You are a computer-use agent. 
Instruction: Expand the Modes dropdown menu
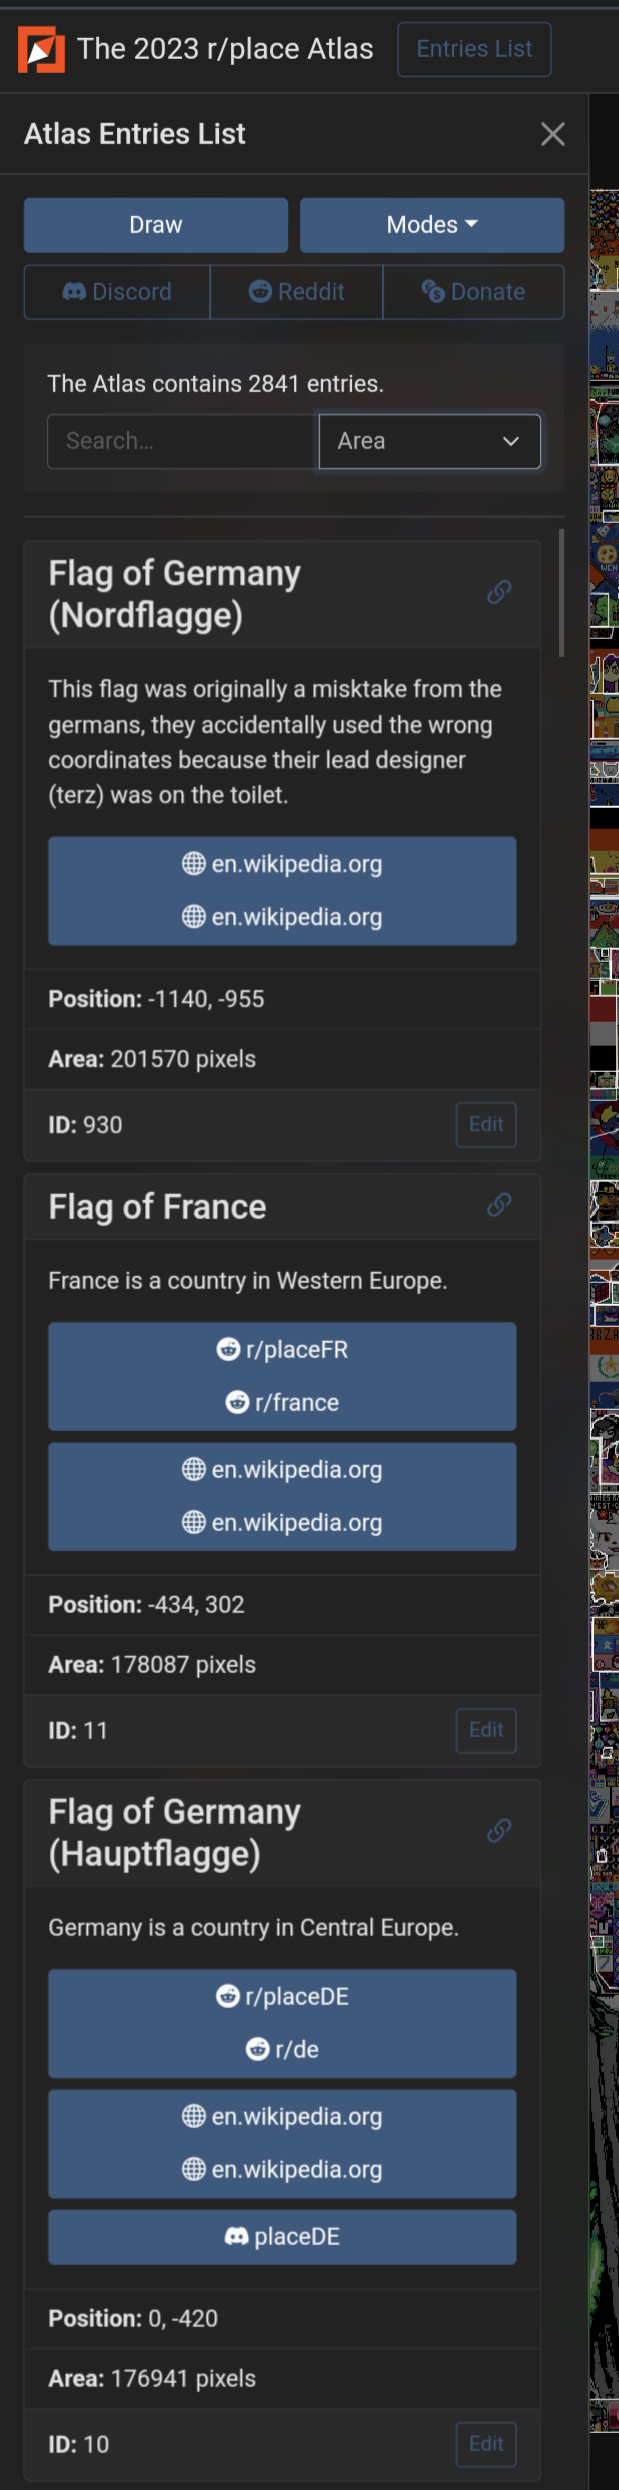(432, 225)
